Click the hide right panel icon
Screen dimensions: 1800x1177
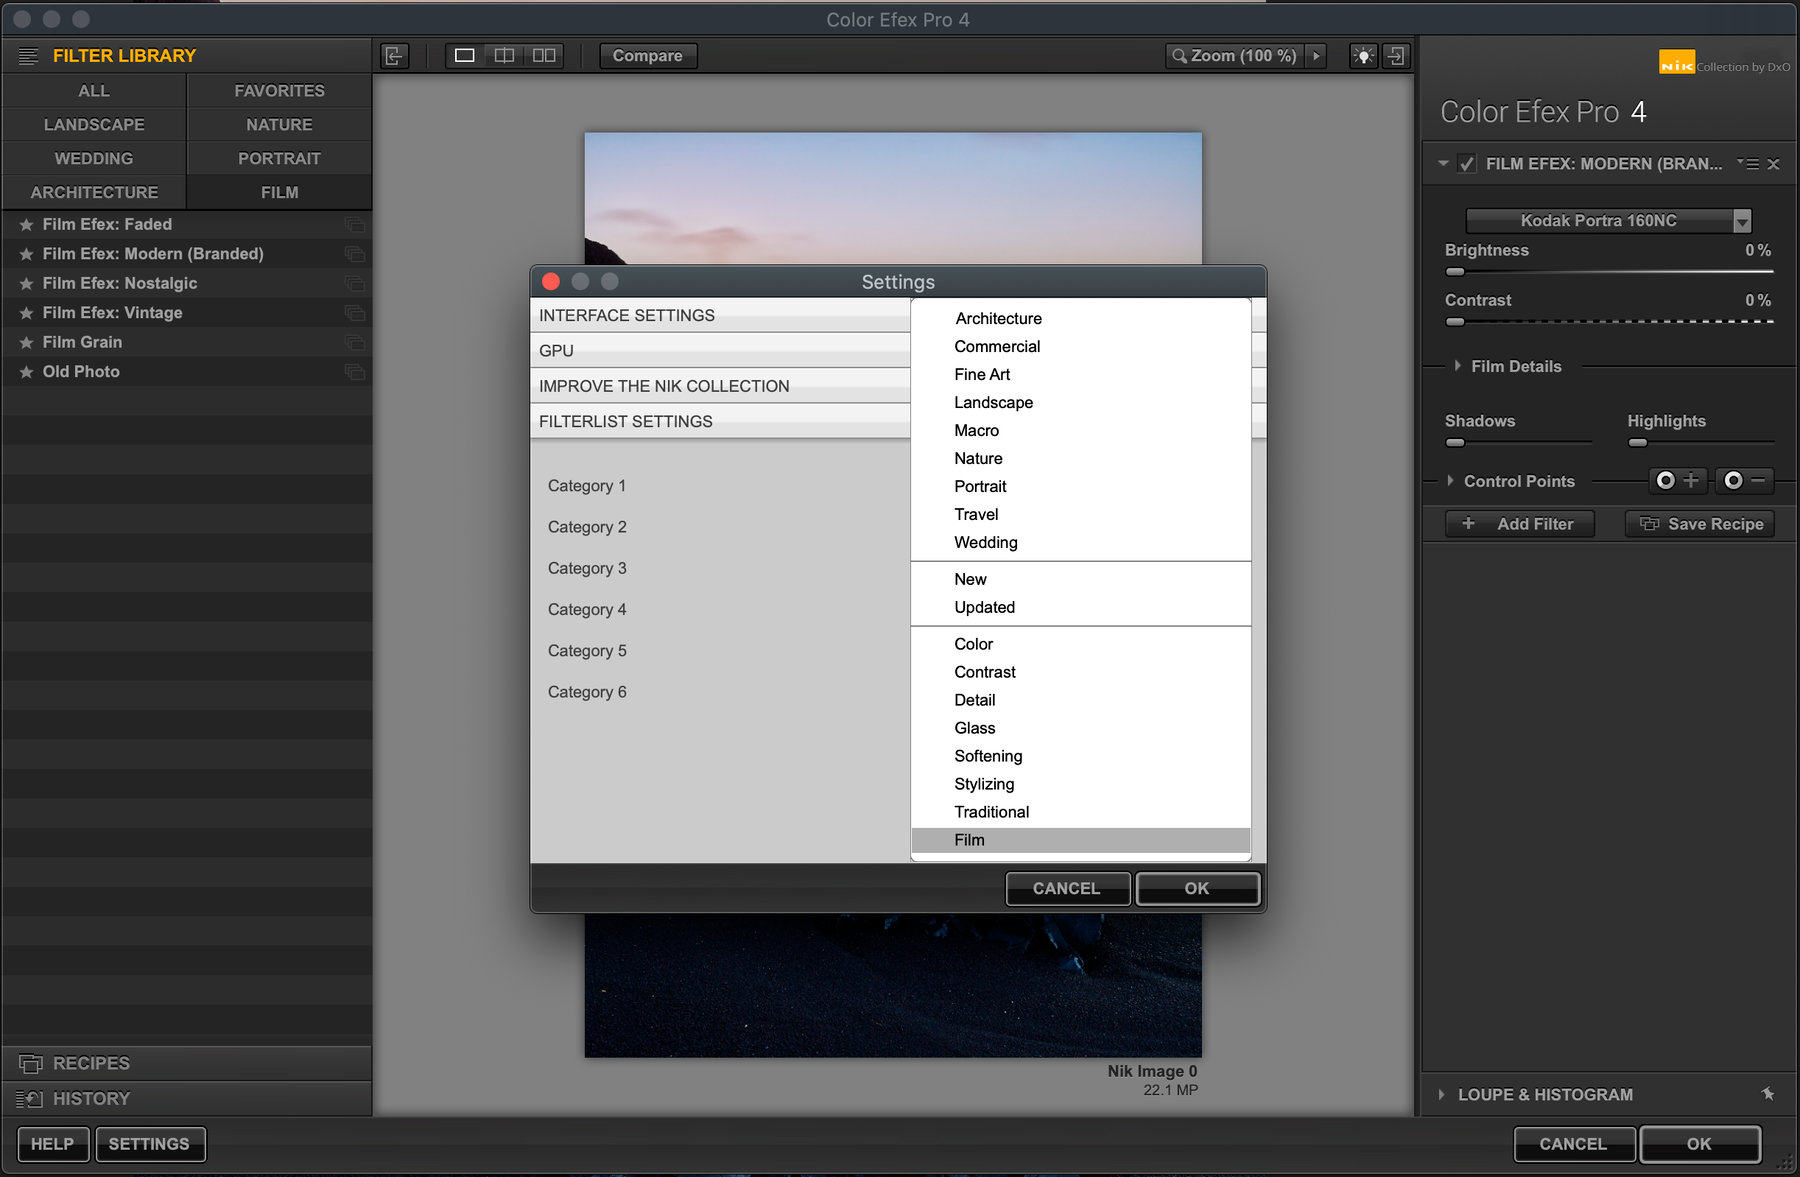click(x=1396, y=56)
